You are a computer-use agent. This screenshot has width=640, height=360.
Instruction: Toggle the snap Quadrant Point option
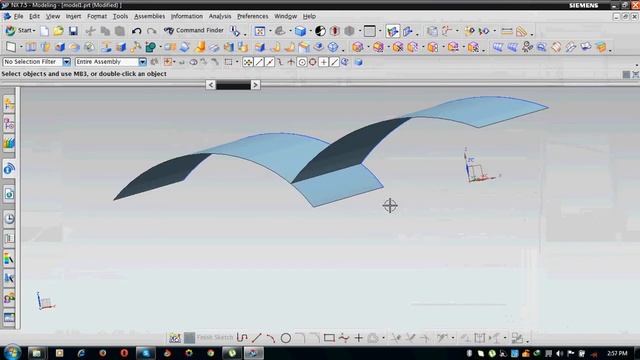click(313, 62)
